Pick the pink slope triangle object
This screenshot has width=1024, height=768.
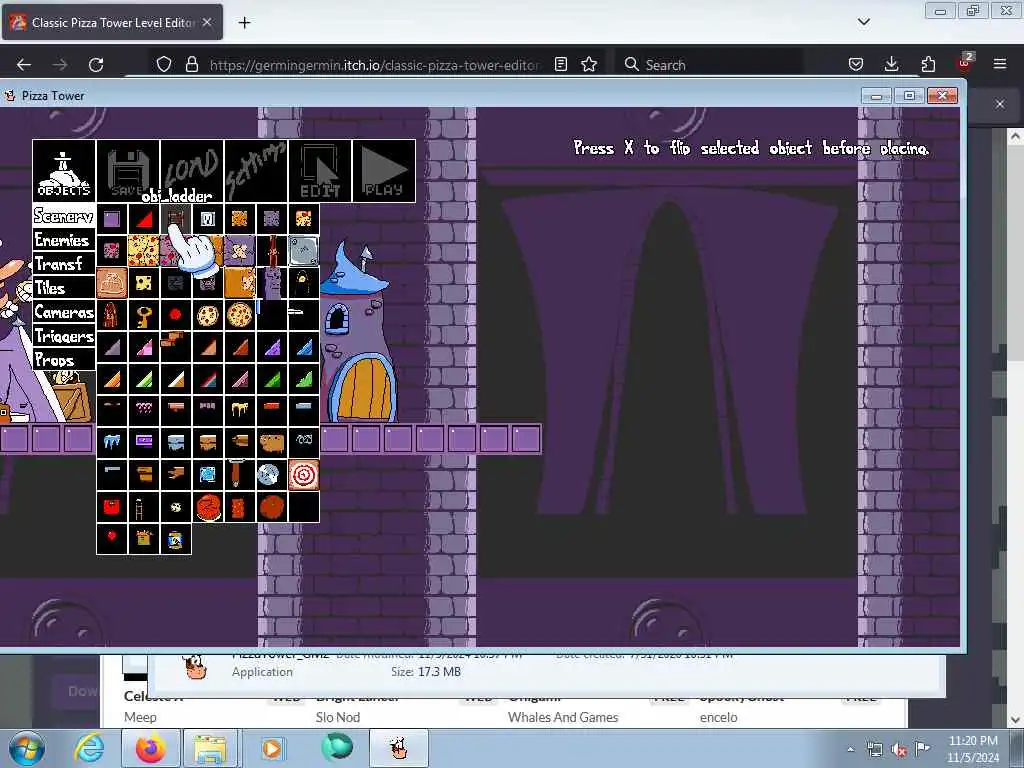click(144, 347)
